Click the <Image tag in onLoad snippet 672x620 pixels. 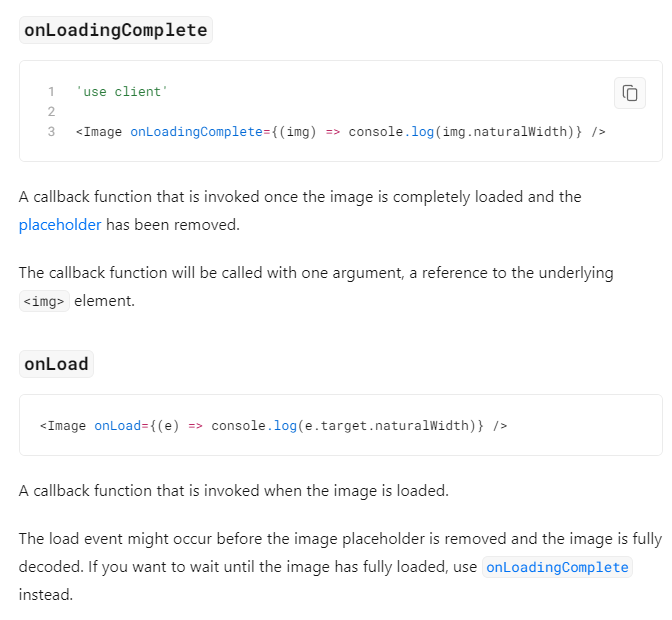click(63, 426)
